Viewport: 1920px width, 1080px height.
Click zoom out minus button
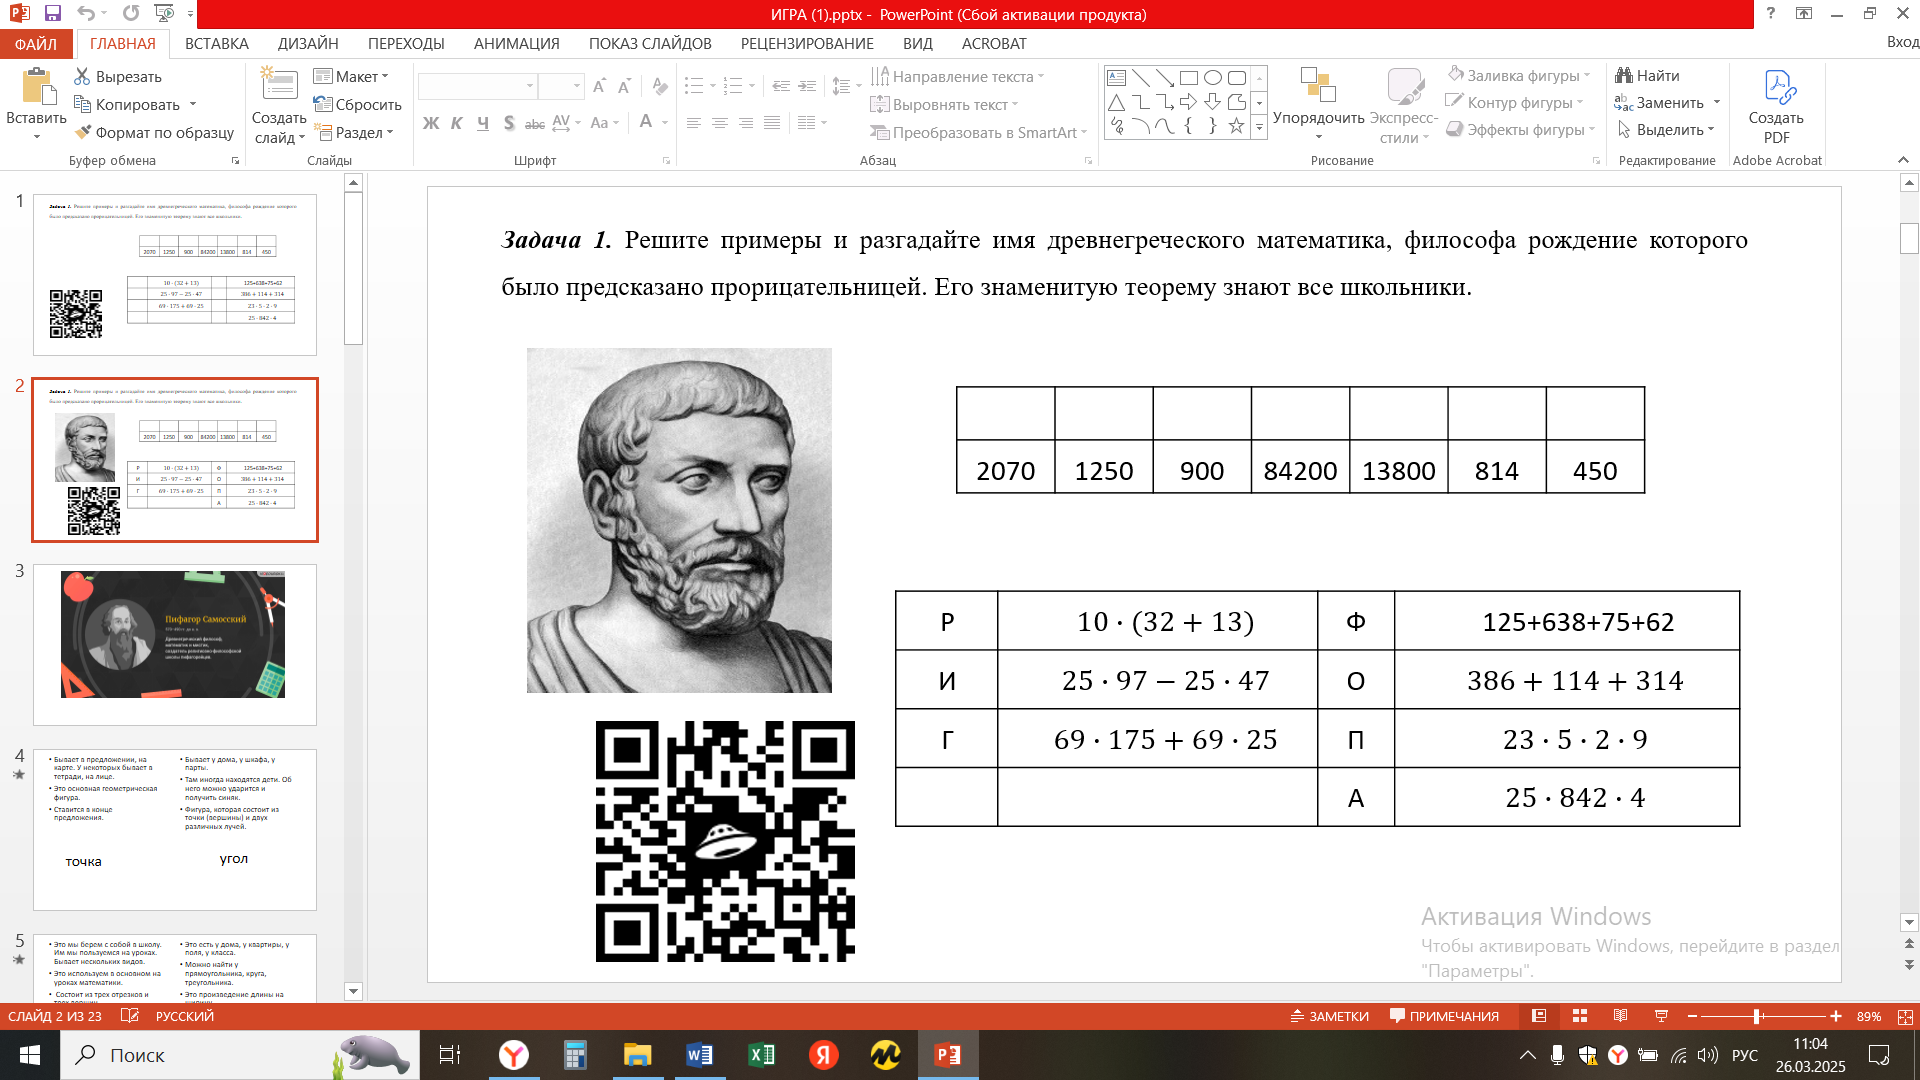1692,1016
